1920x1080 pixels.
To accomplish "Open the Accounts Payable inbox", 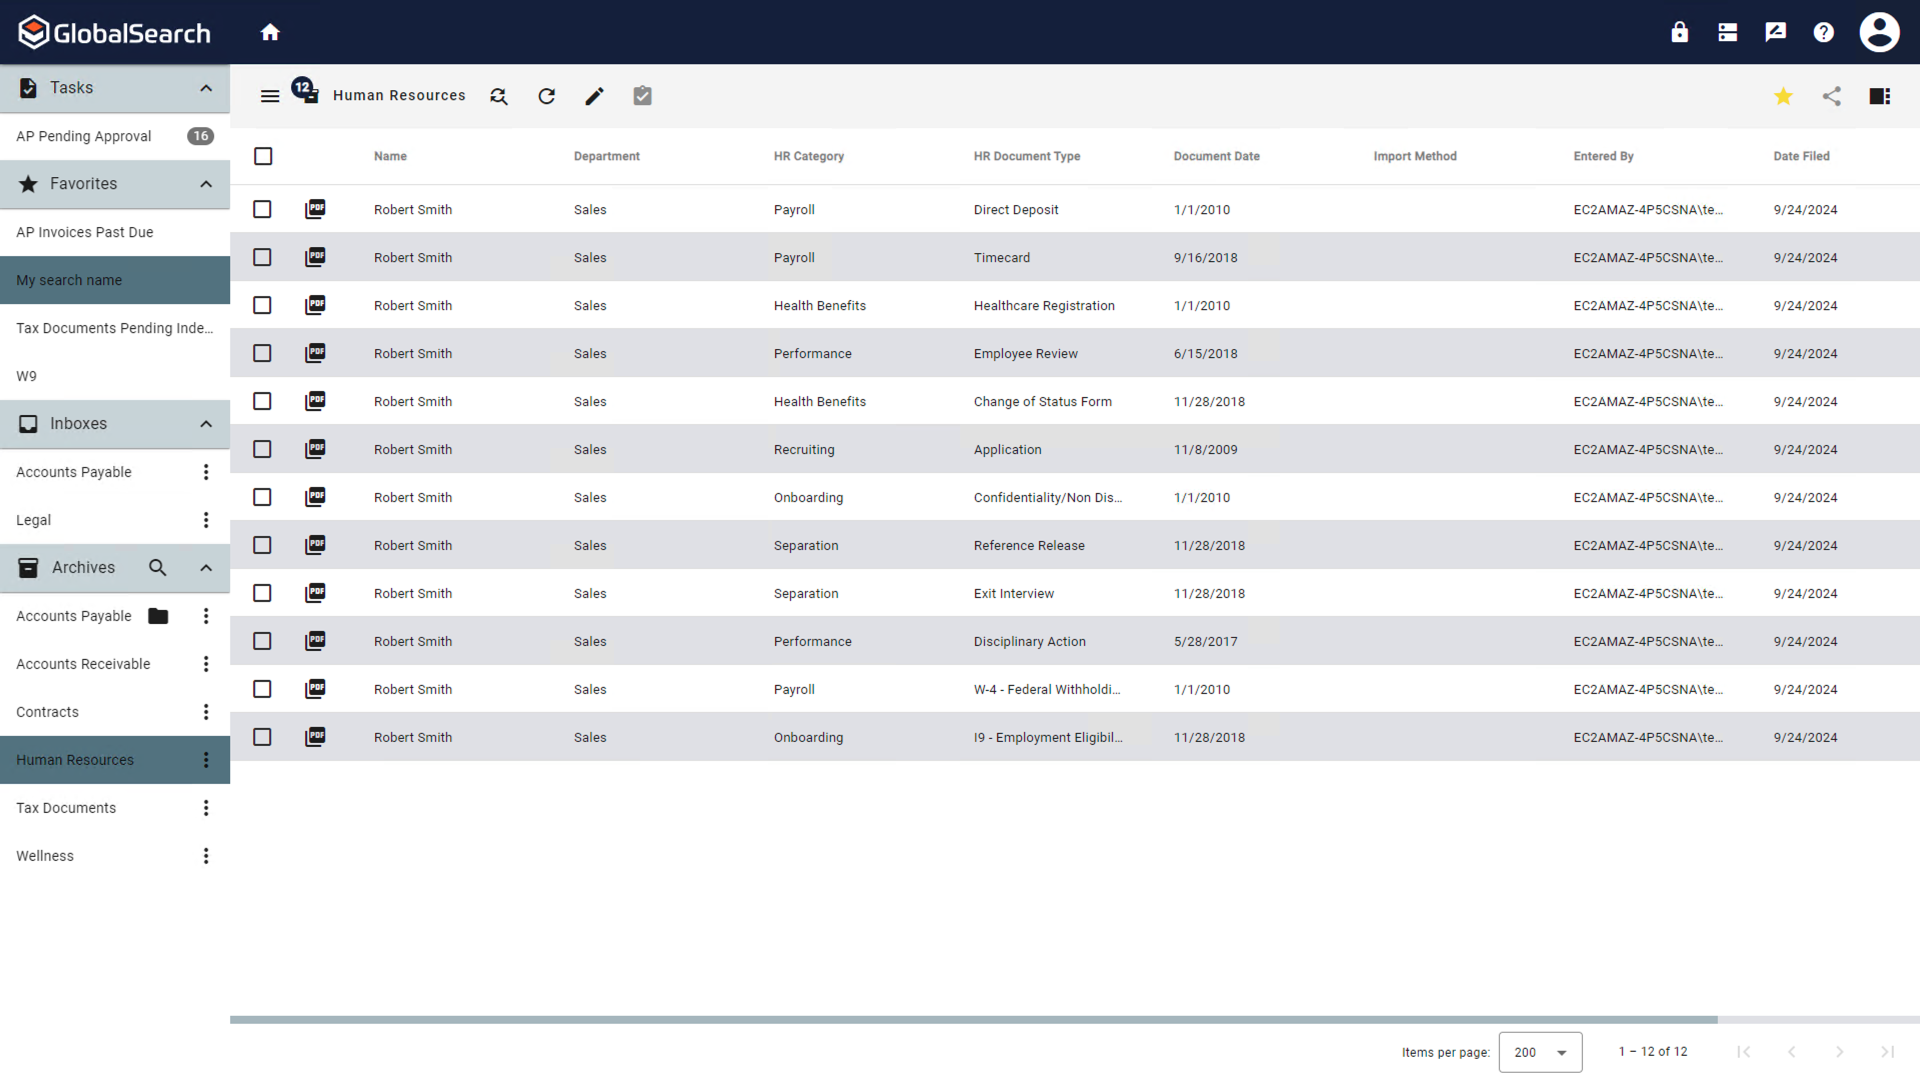I will [73, 471].
